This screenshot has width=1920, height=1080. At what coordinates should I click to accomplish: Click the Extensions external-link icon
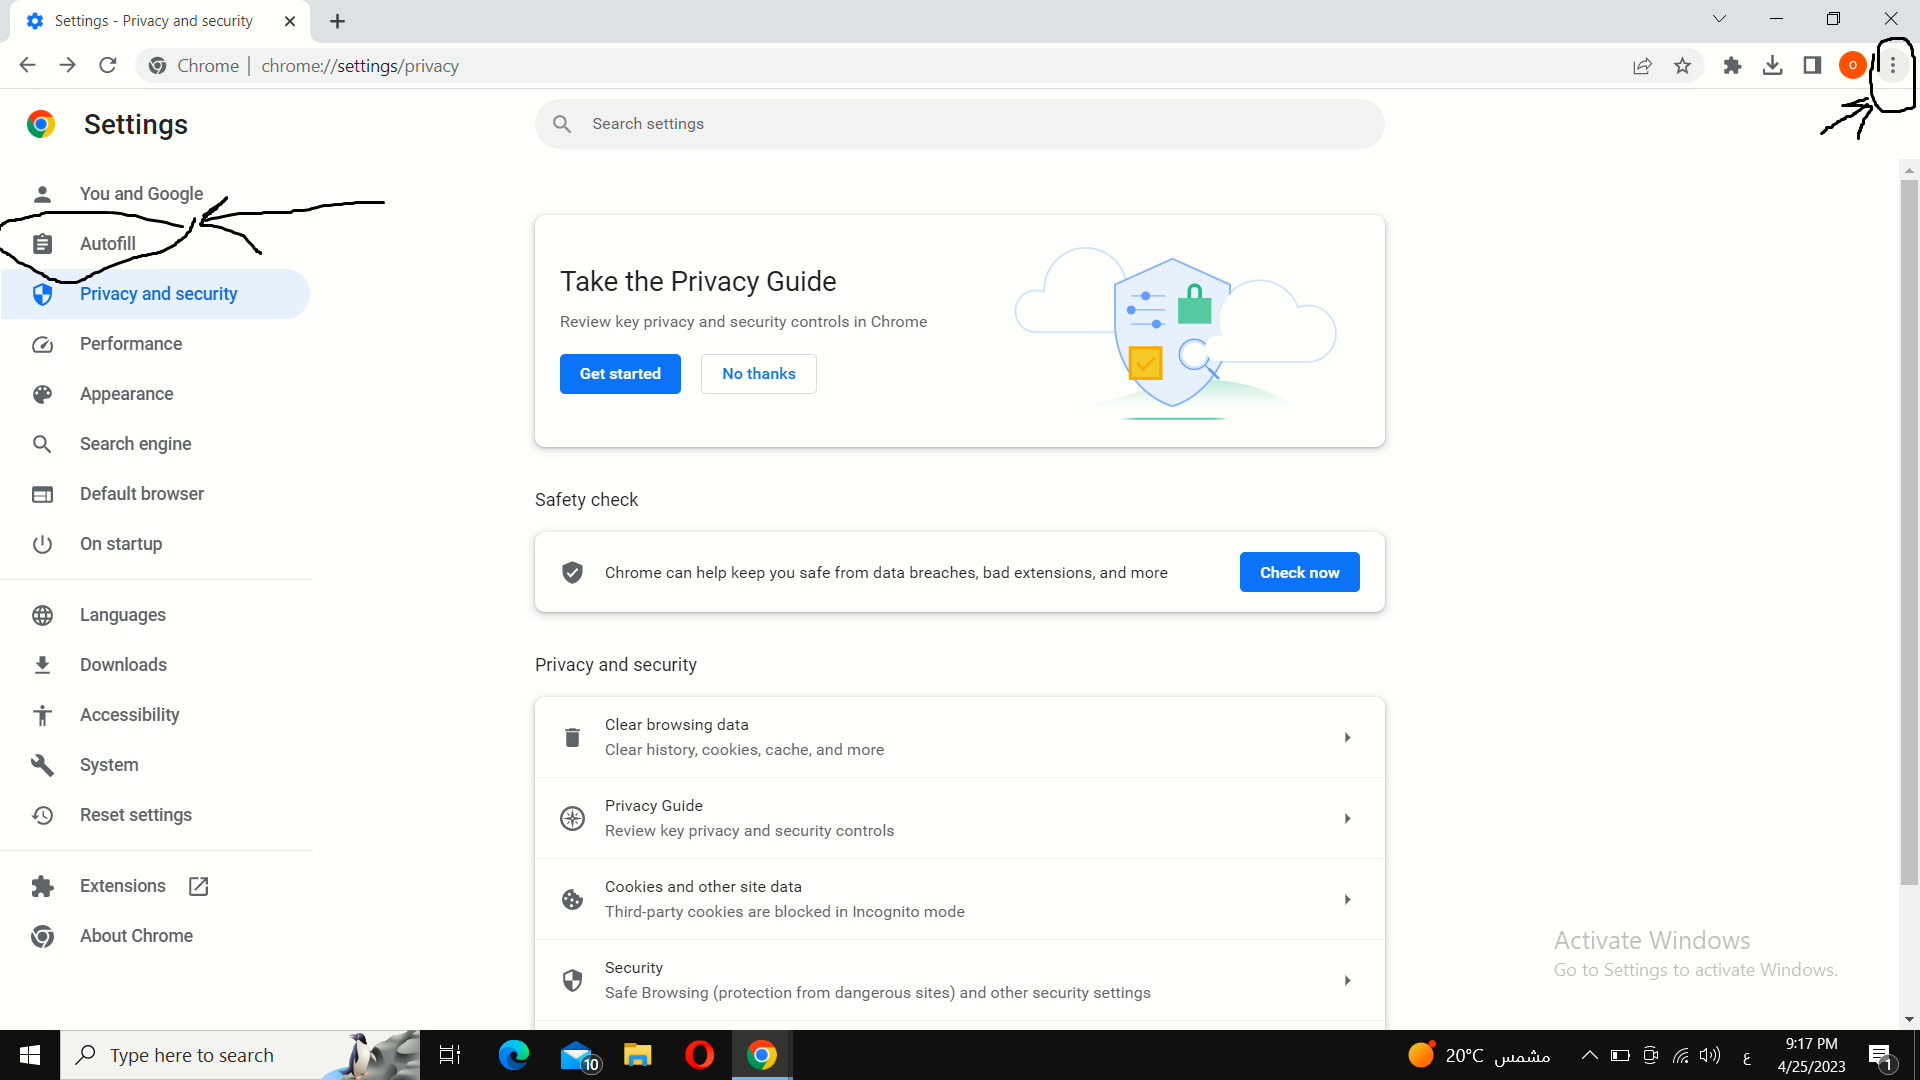[198, 886]
